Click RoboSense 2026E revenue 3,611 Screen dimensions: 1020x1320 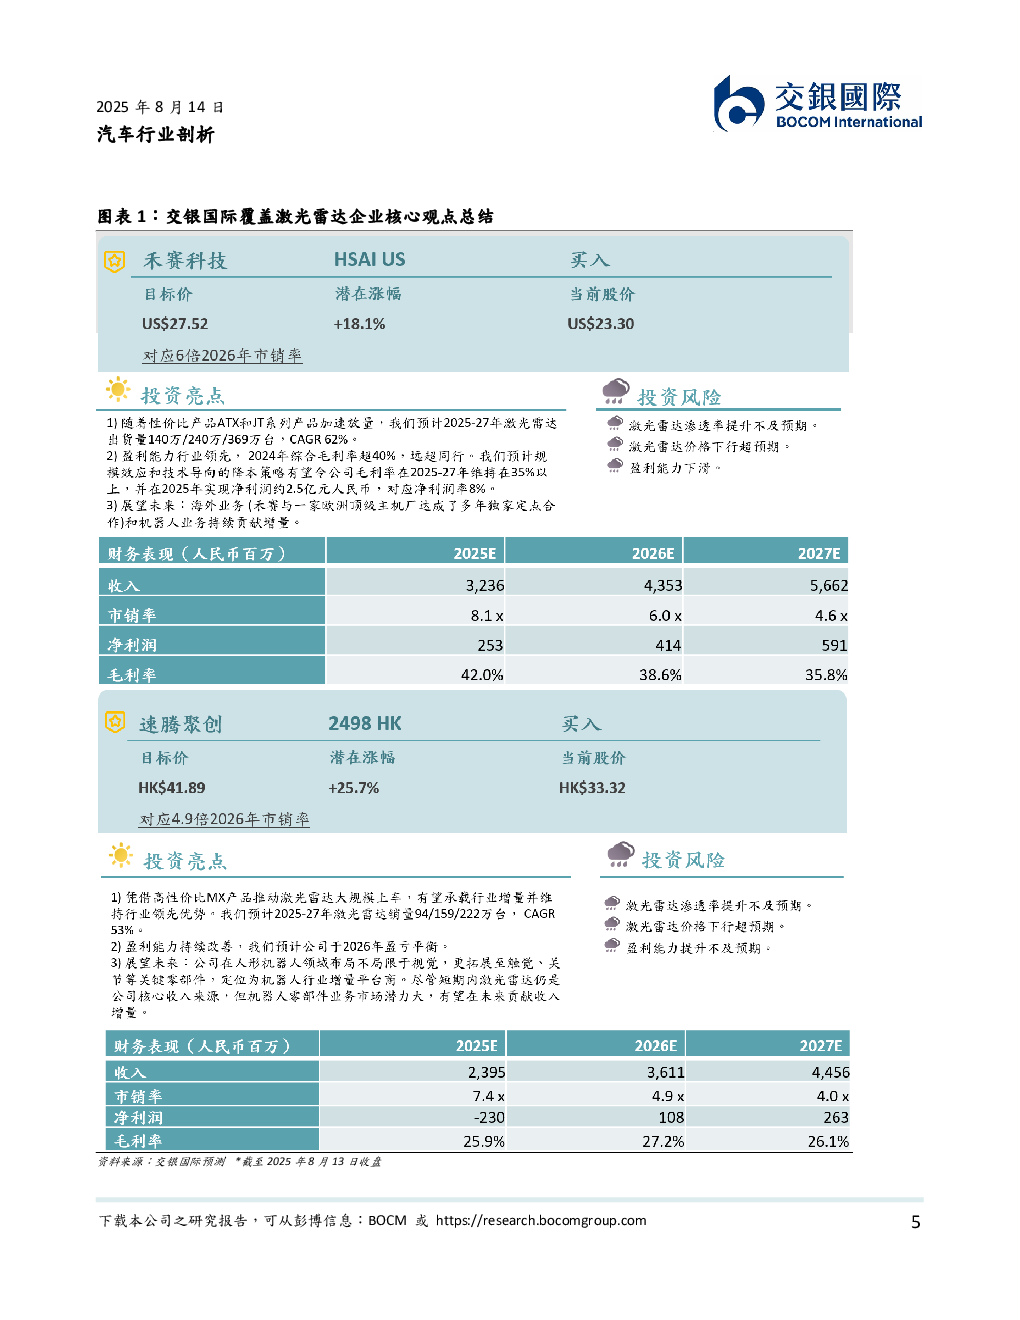[666, 1073]
